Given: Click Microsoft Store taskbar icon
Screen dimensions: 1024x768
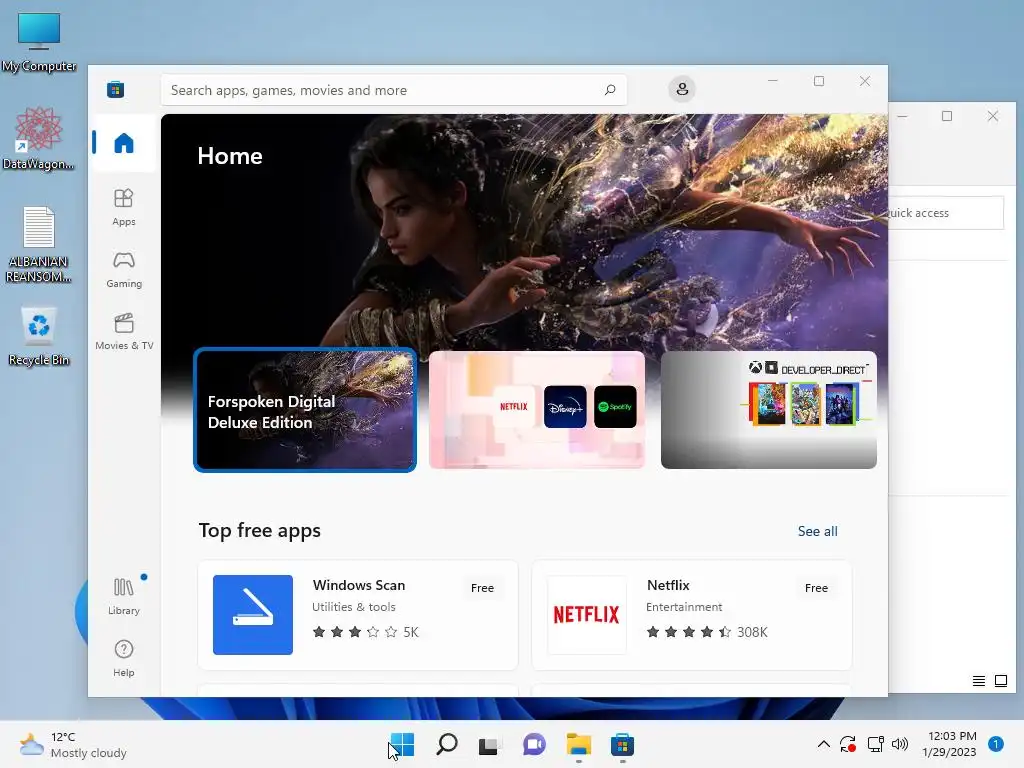Looking at the screenshot, I should 622,744.
